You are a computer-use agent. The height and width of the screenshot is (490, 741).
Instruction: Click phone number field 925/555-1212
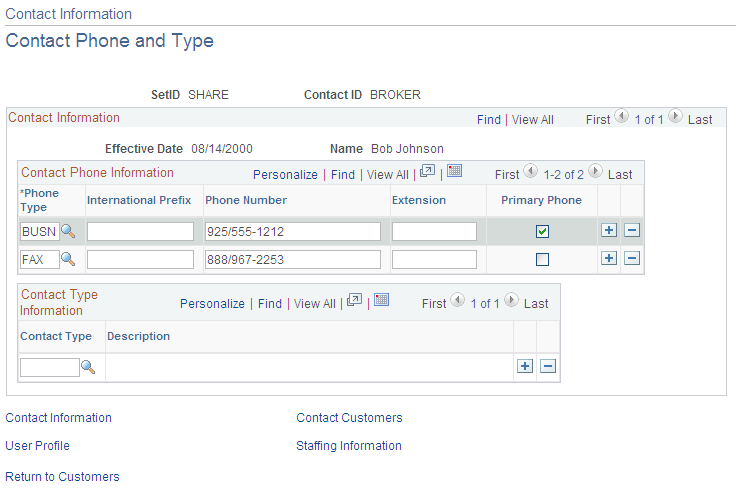pos(293,232)
